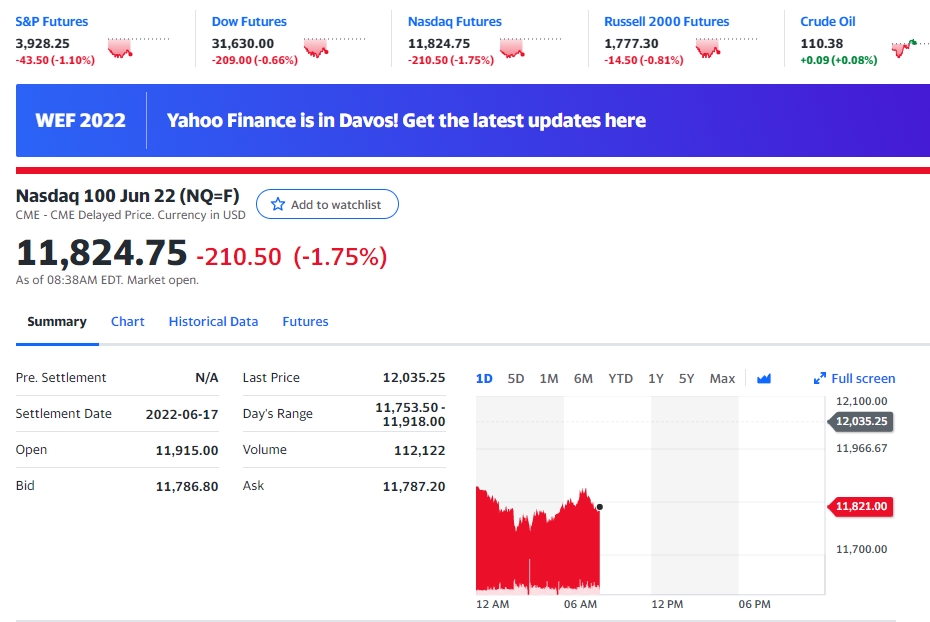Select the YTD chart range
Screen dimensions: 930x622
point(620,378)
